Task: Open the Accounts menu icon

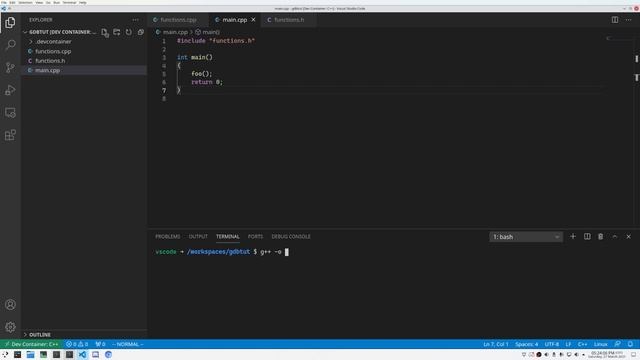Action: (x=10, y=304)
